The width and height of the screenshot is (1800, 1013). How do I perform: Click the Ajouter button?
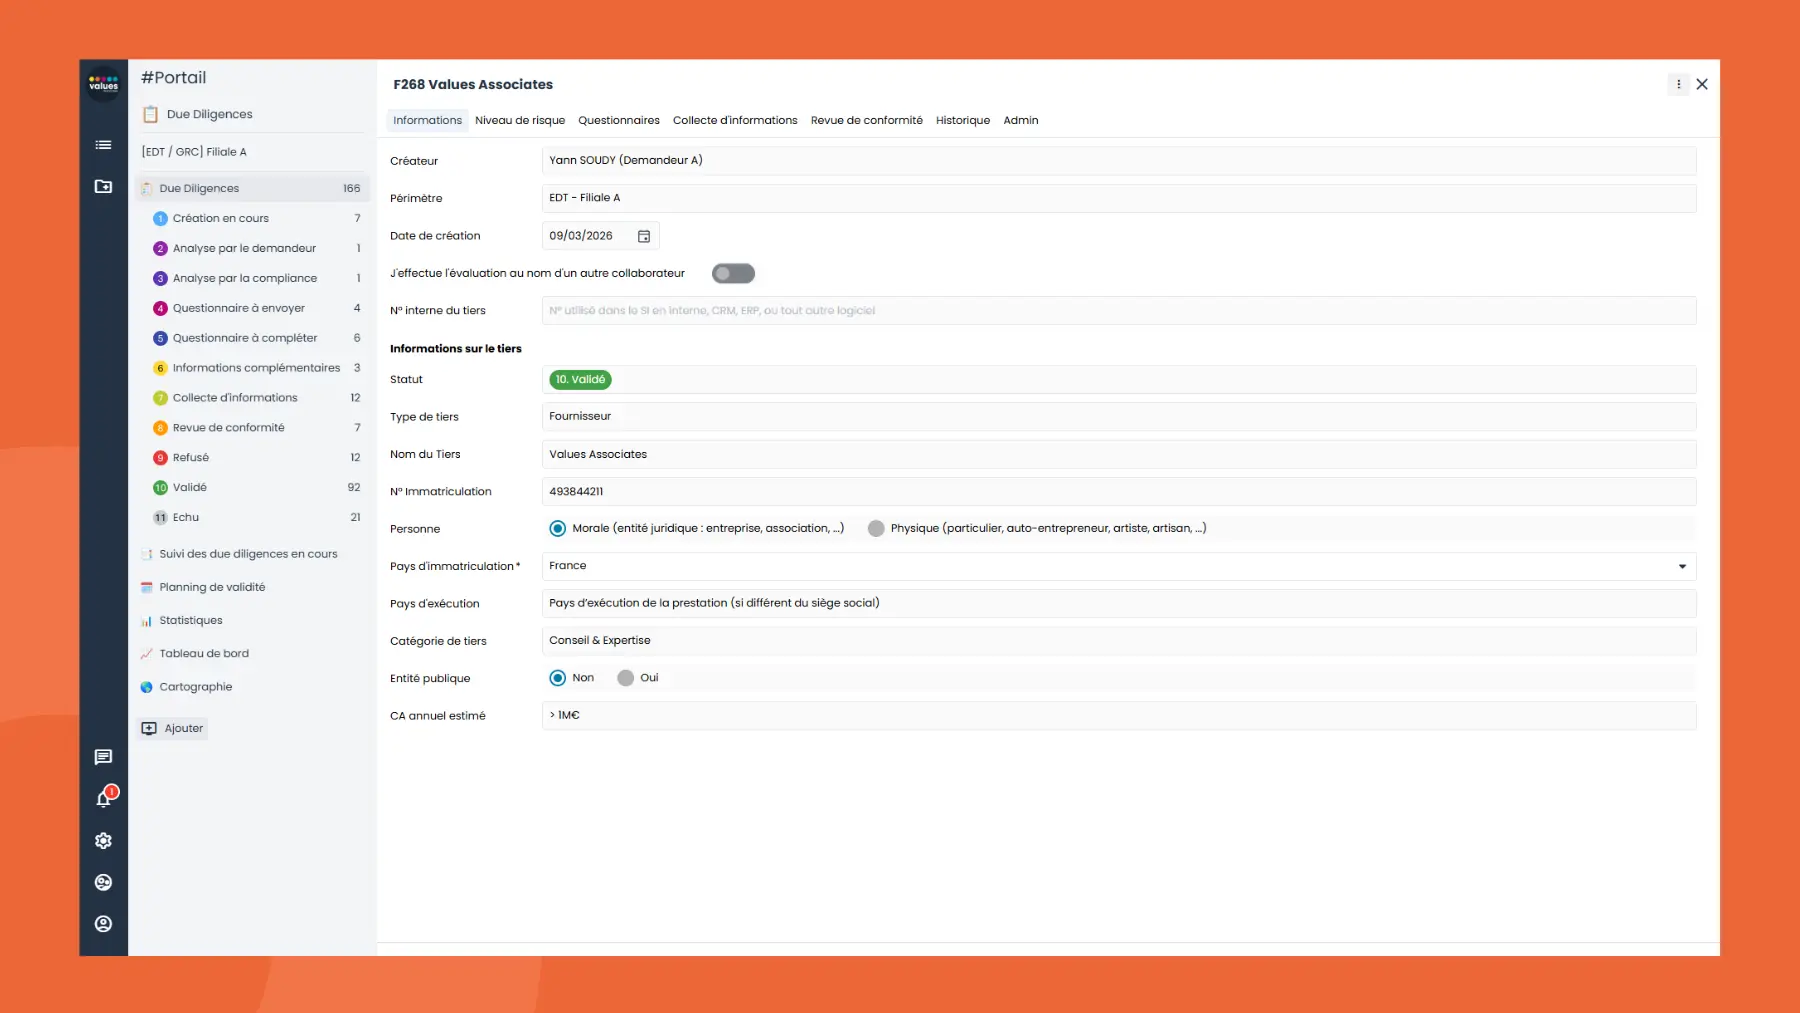point(172,728)
